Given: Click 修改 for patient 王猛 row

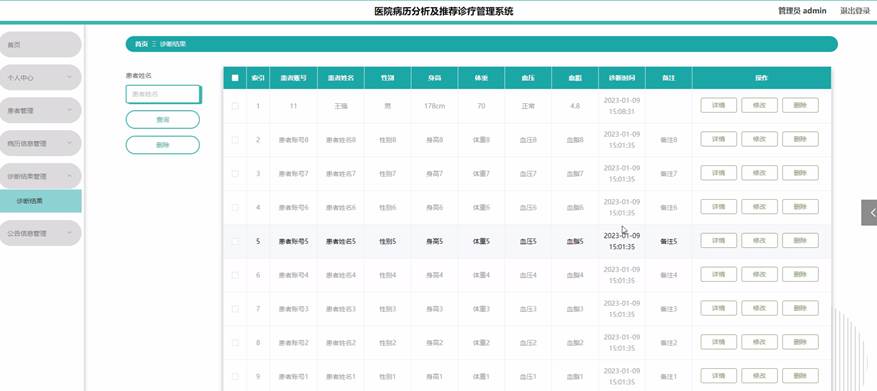Looking at the screenshot, I should click(759, 105).
